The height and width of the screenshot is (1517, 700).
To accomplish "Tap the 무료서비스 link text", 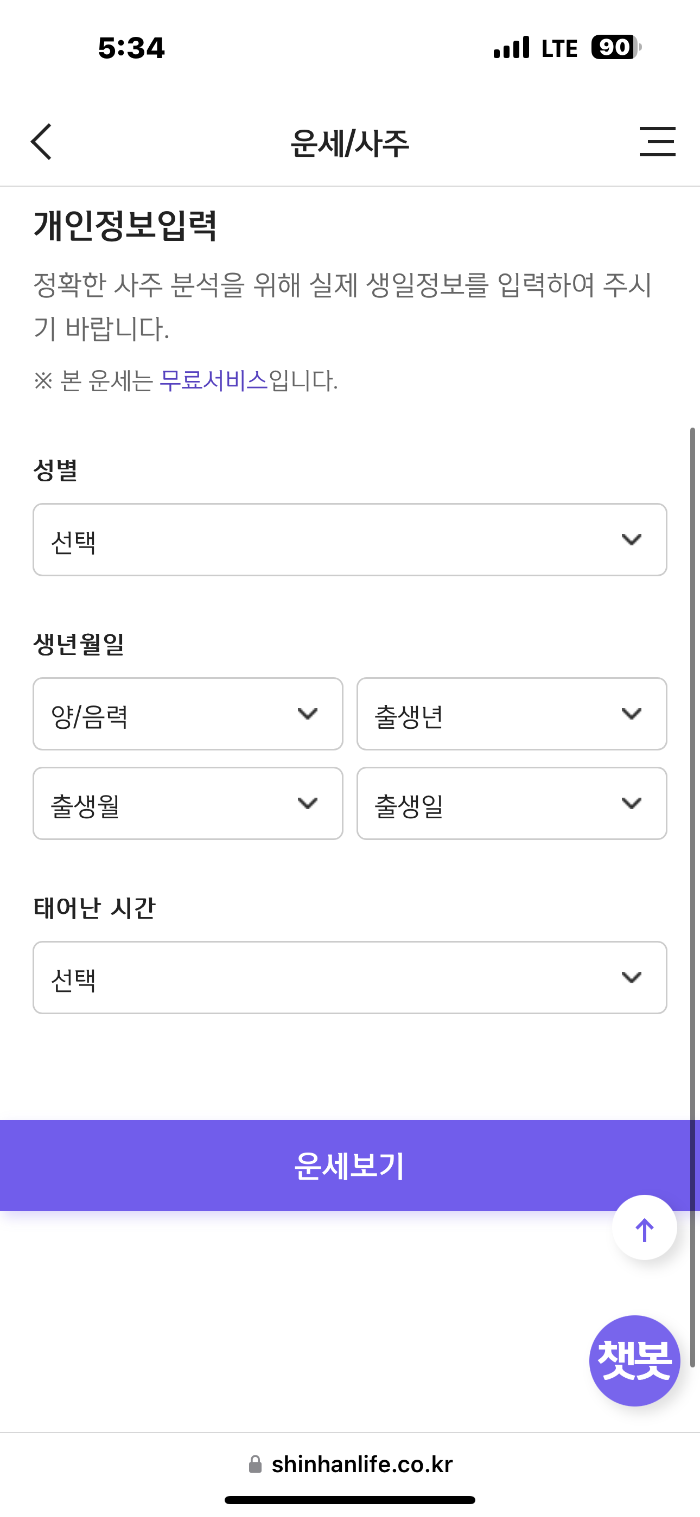I will 214,380.
